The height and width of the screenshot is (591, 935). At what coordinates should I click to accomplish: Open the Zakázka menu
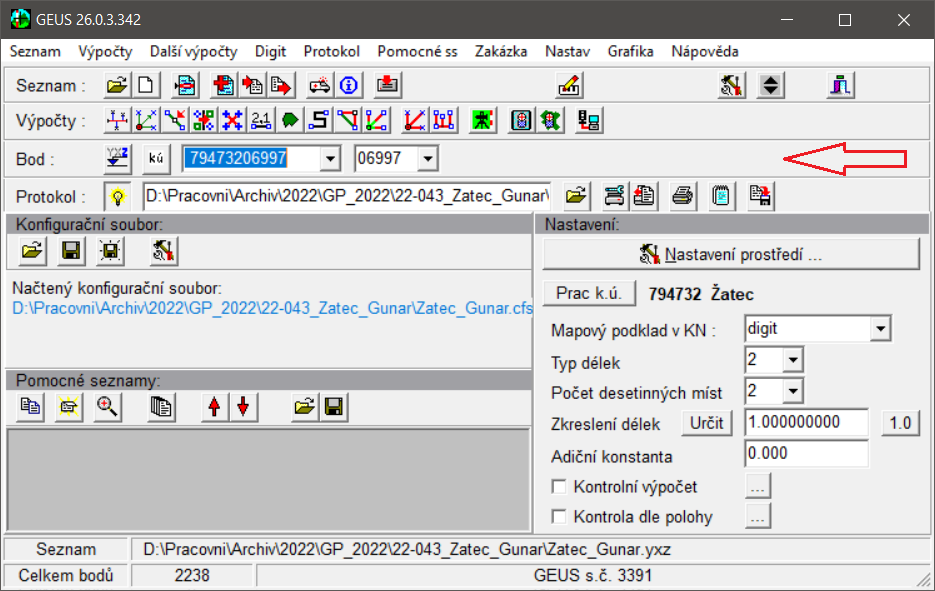[x=501, y=51]
